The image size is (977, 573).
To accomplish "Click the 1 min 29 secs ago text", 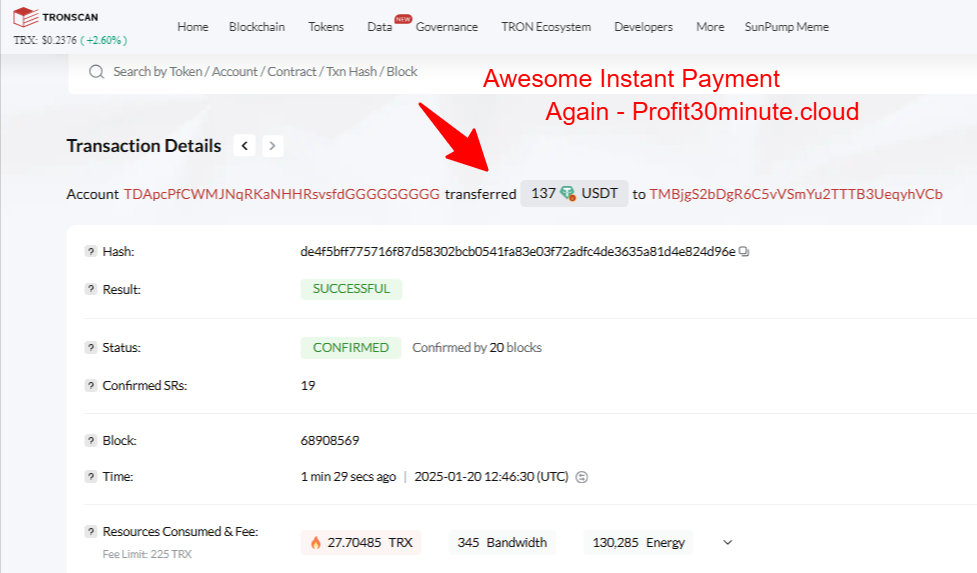I will (x=348, y=476).
